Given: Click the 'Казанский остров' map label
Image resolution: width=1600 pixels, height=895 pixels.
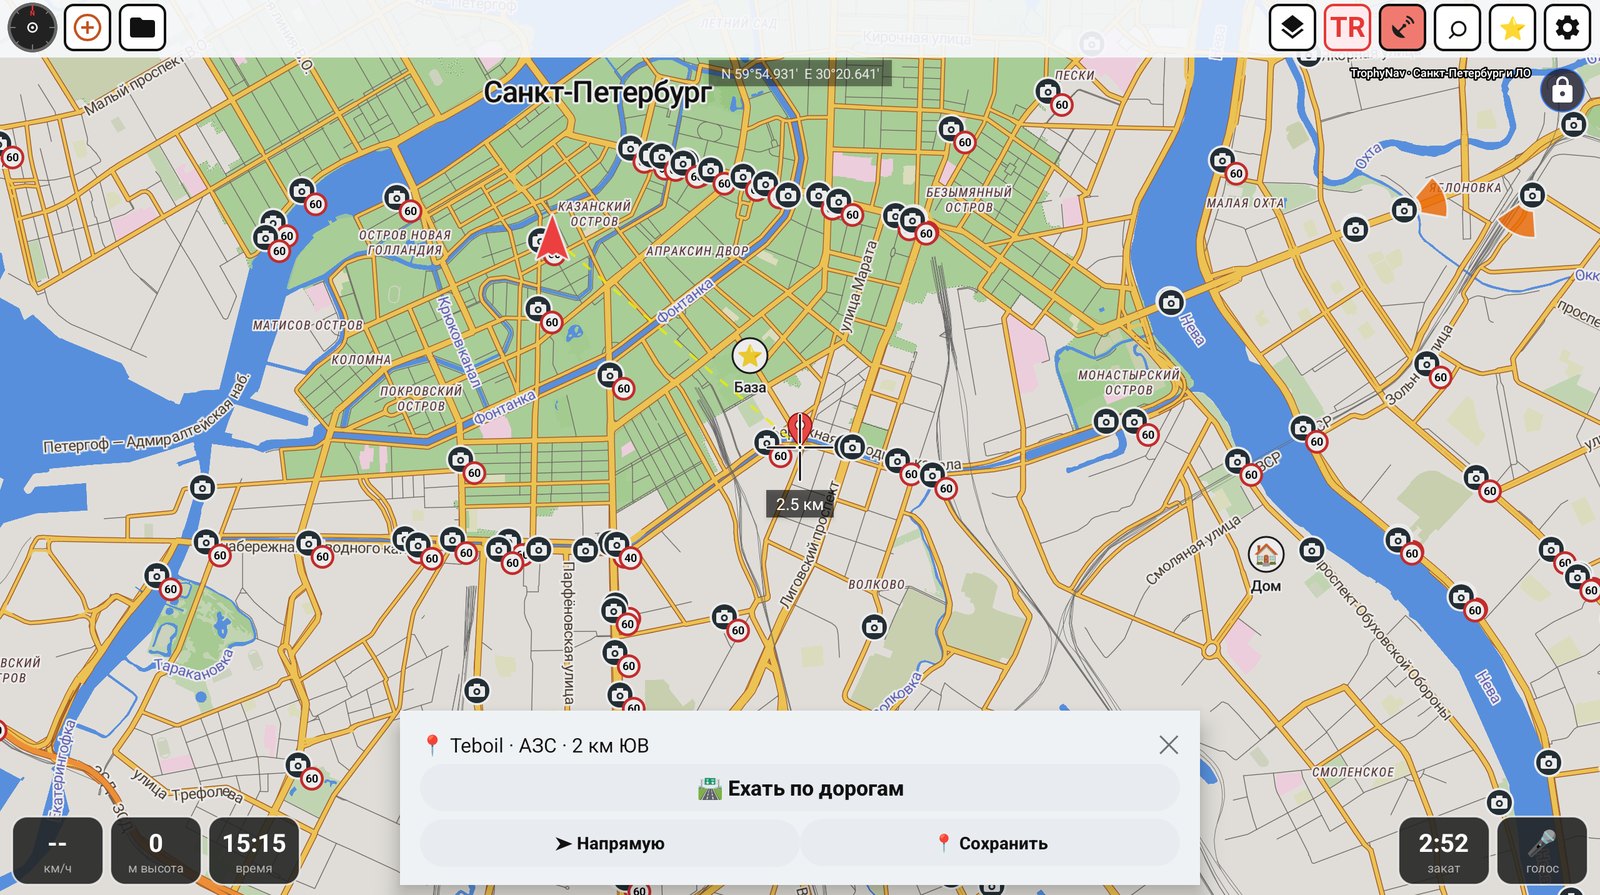Looking at the screenshot, I should click(x=594, y=213).
